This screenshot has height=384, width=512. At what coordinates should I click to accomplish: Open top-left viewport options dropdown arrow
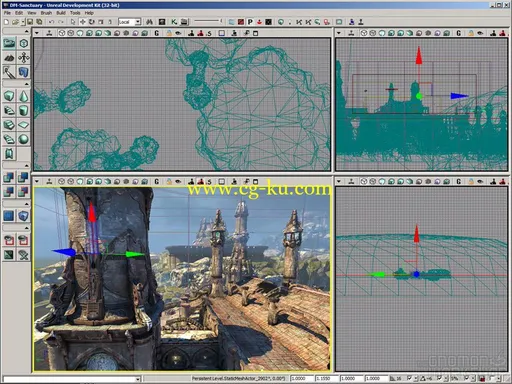(x=37, y=33)
